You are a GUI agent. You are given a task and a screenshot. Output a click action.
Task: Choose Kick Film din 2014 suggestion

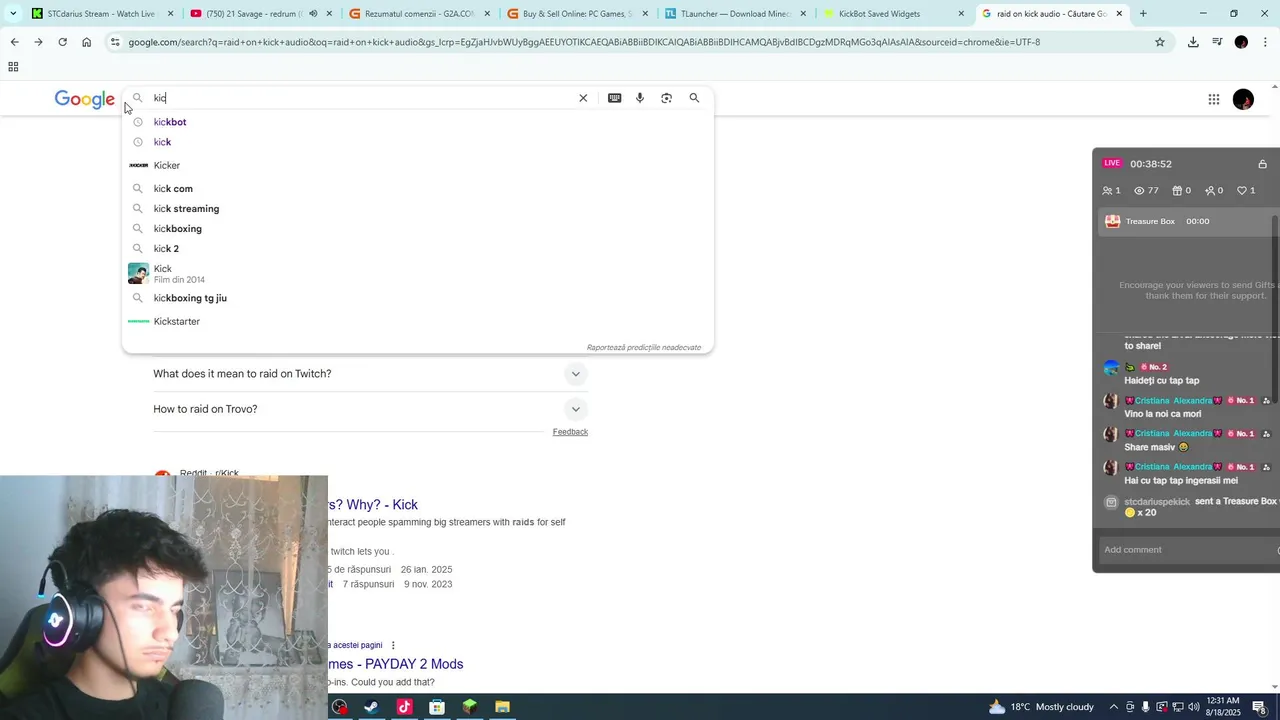(418, 273)
